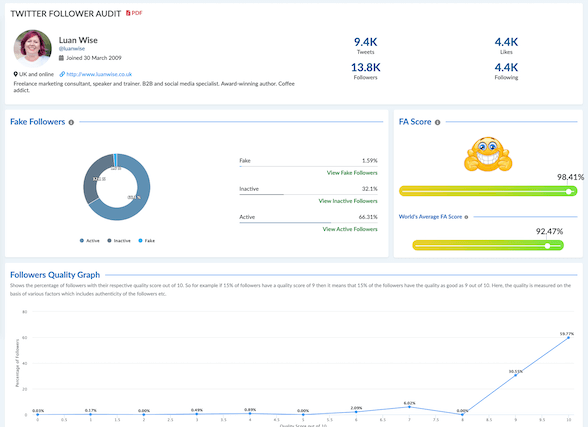Click the 59.77% data point on graph

click(x=568, y=337)
